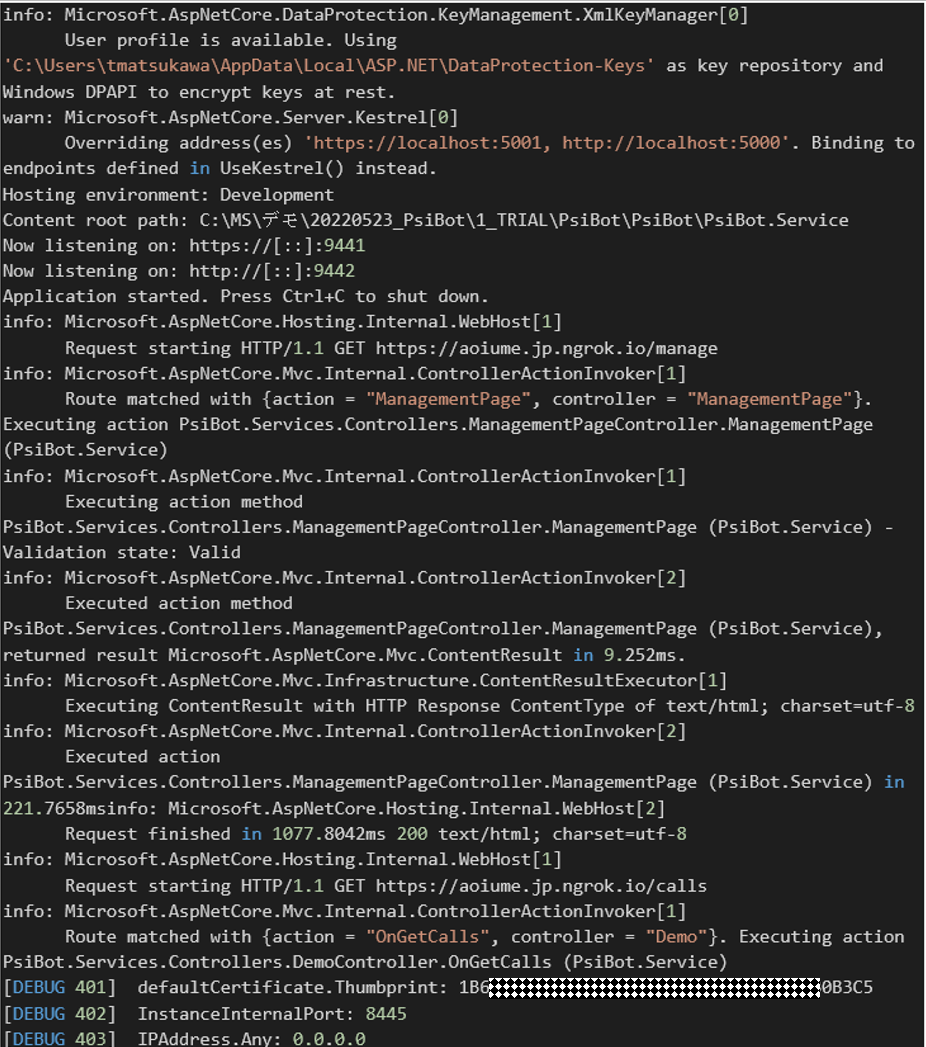Viewport: 926px width, 1047px height.
Task: Open the https://localhost:5001 address link
Action: [x=427, y=143]
